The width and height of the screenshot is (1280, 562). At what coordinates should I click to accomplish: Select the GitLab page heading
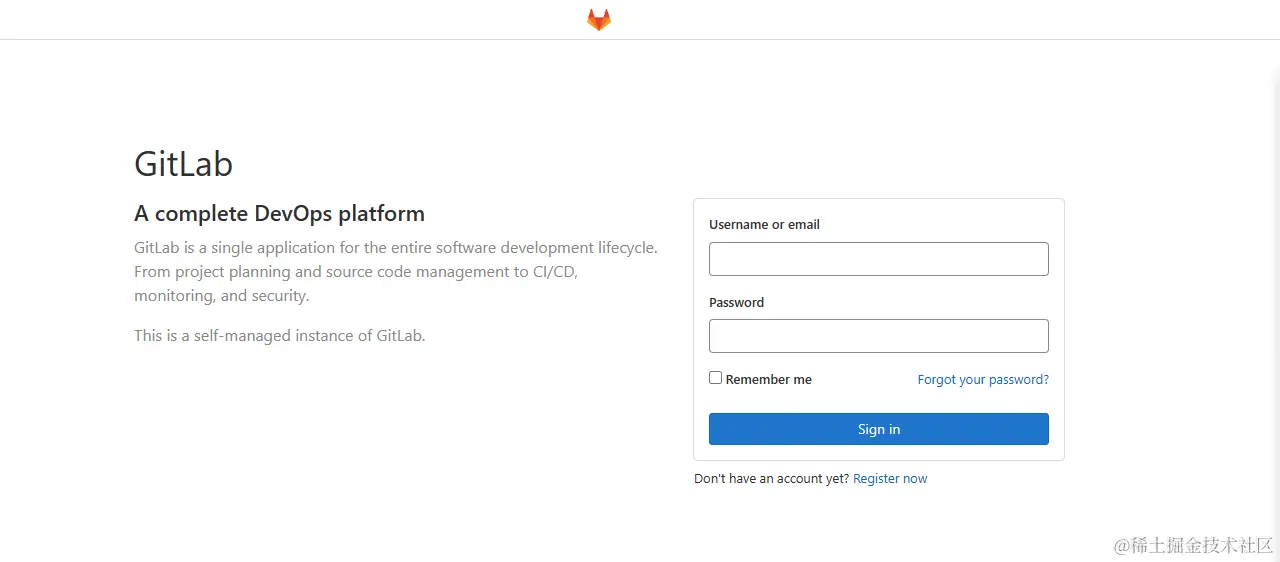[x=184, y=164]
